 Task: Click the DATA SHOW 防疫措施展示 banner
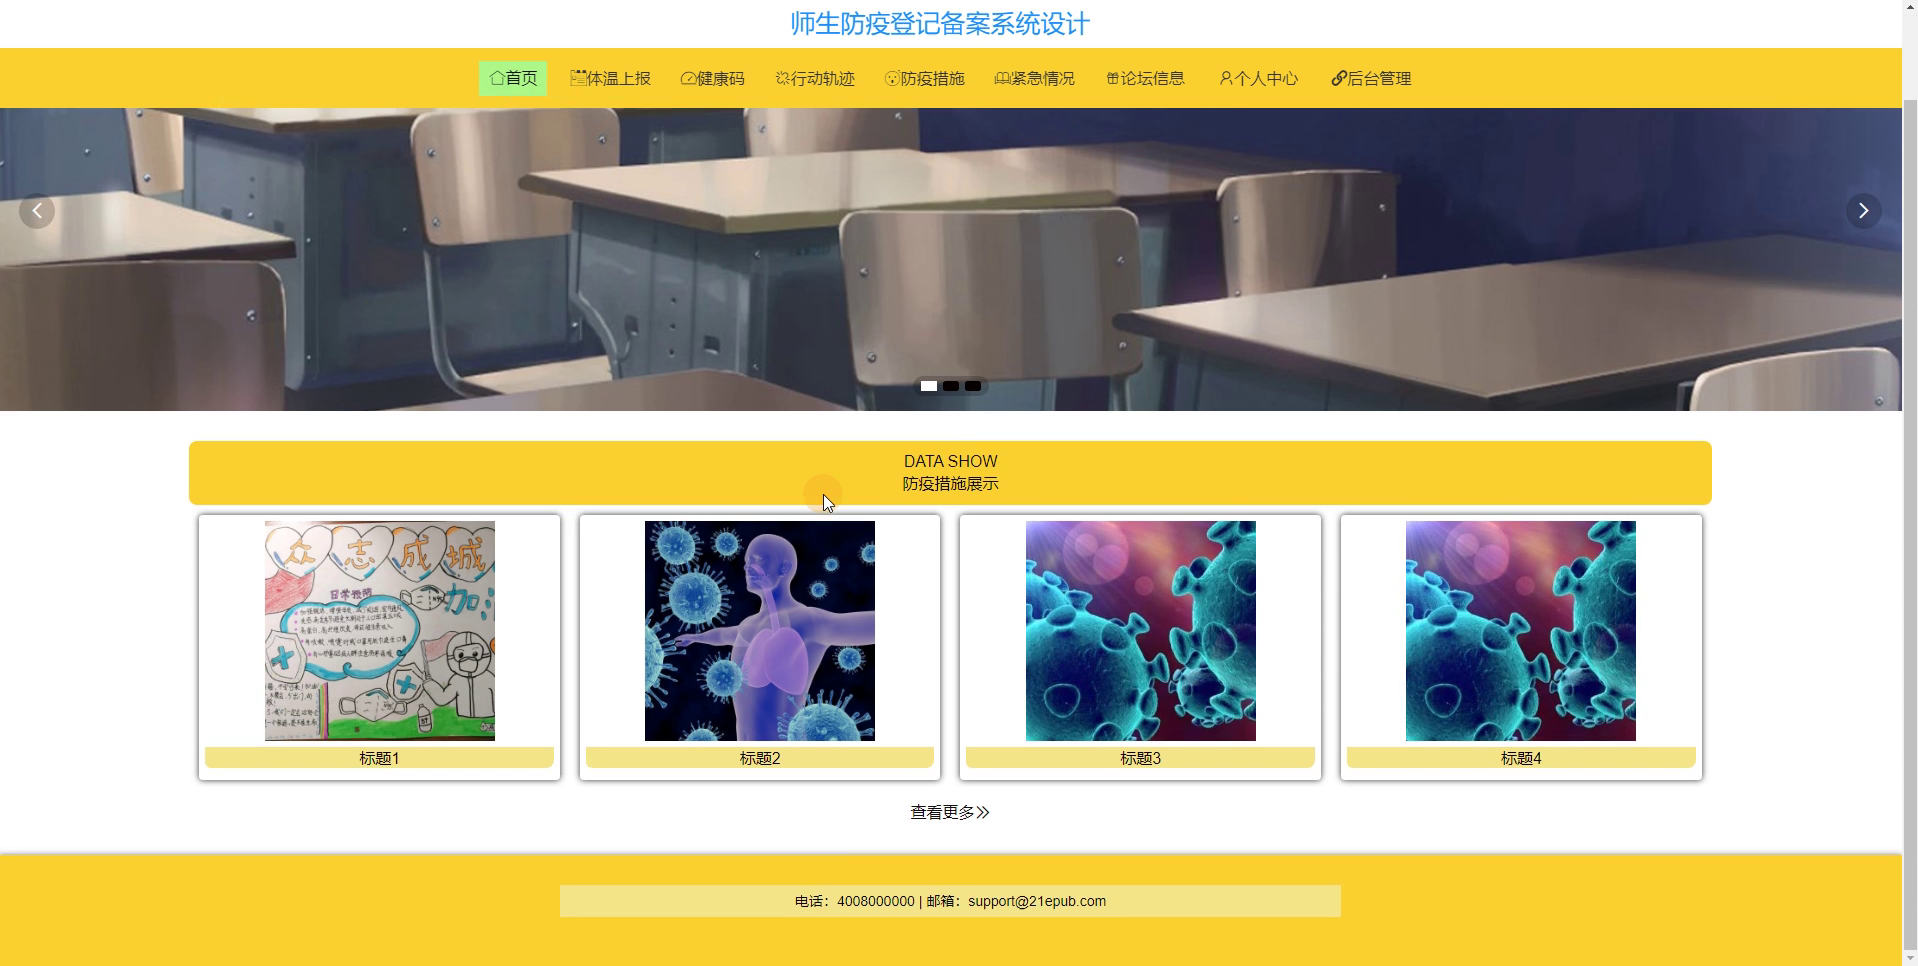click(x=950, y=473)
